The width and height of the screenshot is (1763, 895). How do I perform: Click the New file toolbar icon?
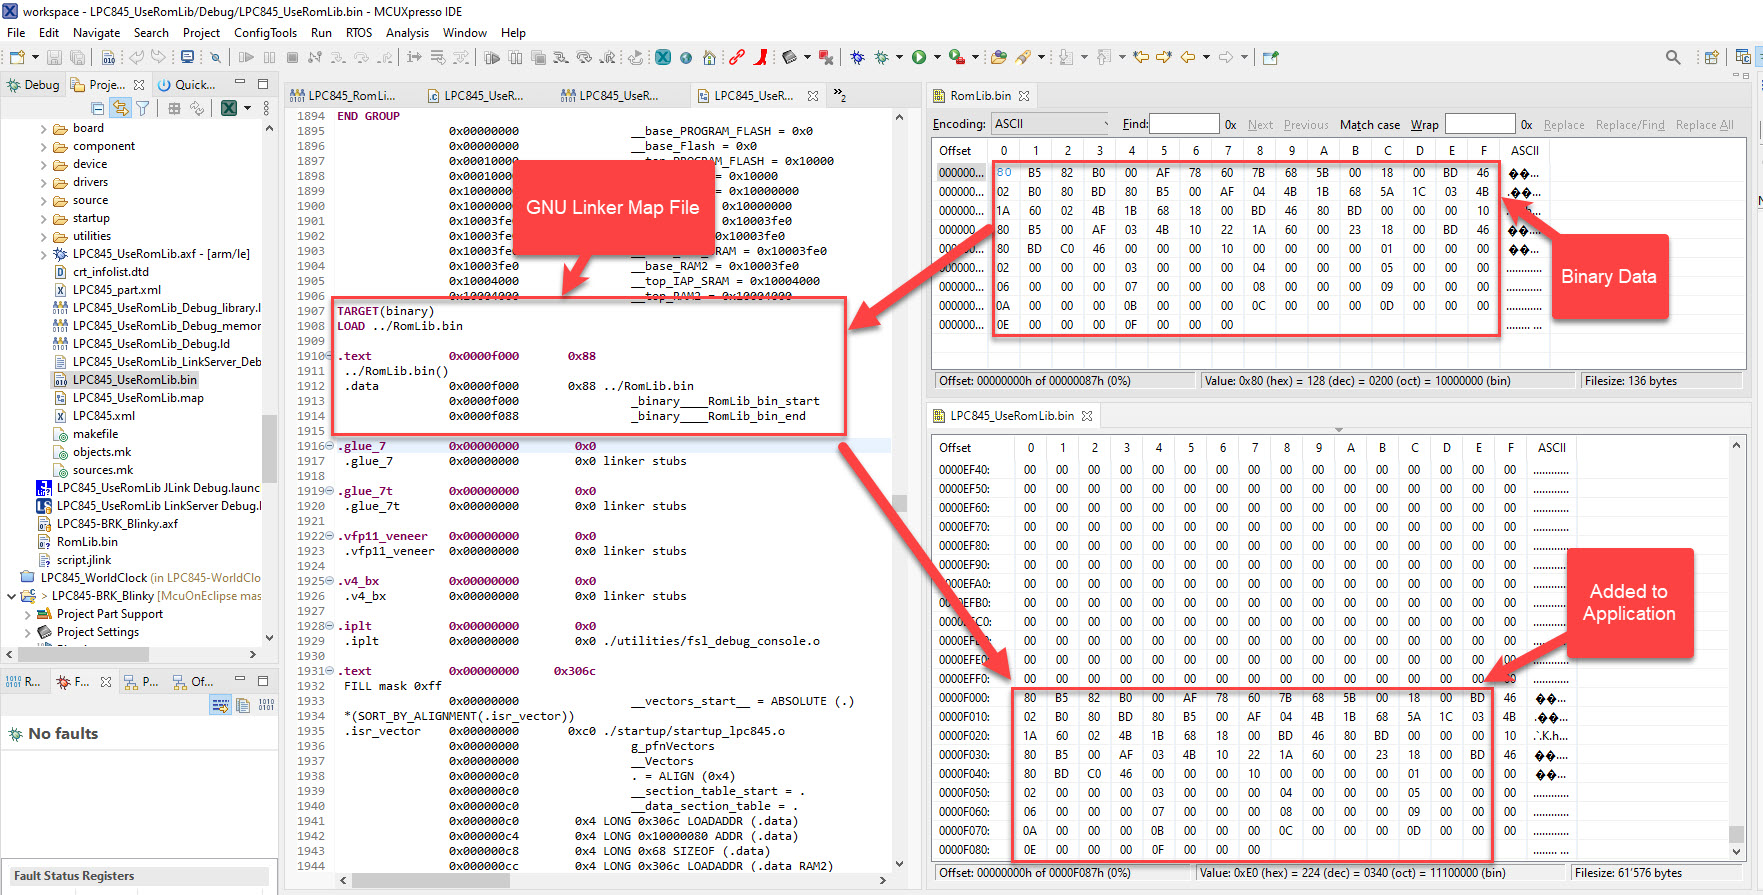click(16, 58)
